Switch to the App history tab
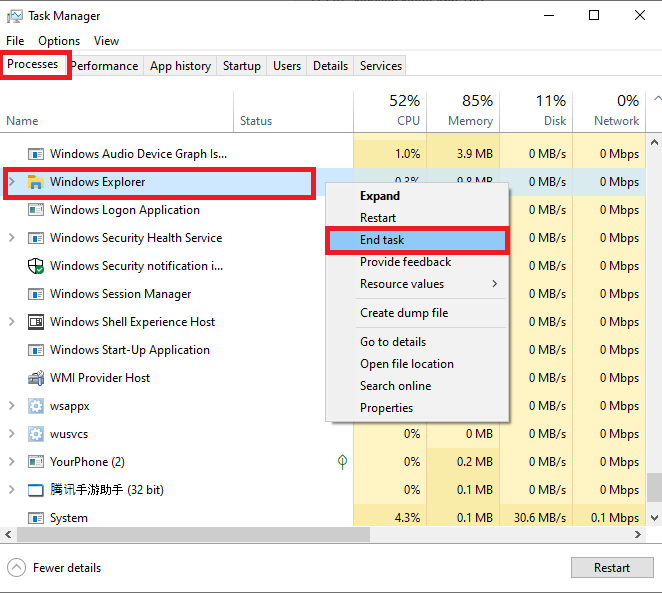Image resolution: width=662 pixels, height=593 pixels. [x=180, y=66]
